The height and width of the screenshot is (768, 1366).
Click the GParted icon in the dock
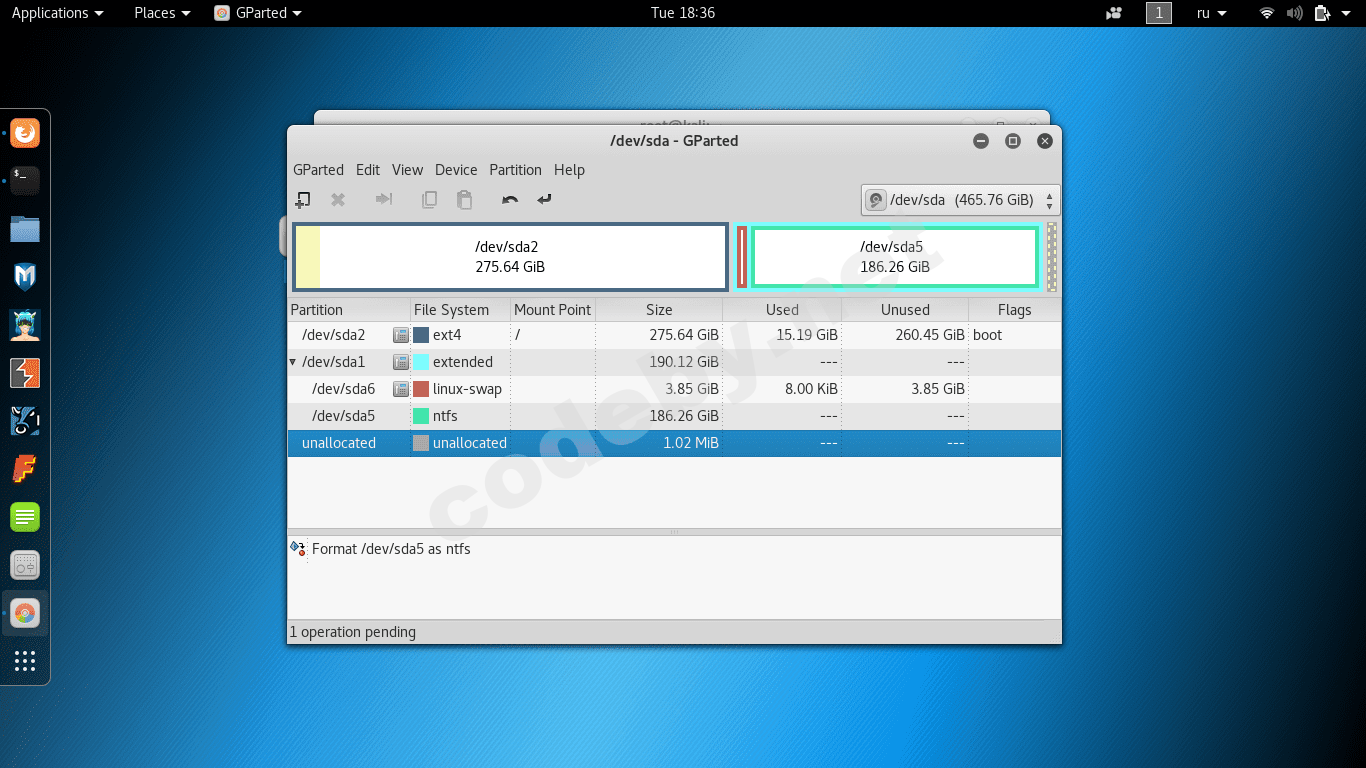25,613
